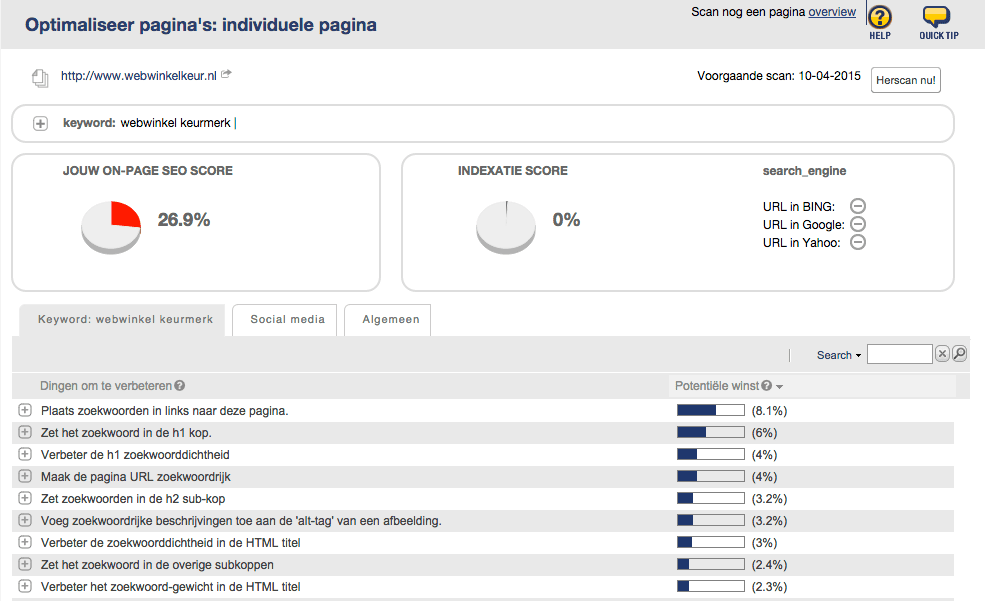Toggle the URL in Yahoo status icon

pos(858,242)
